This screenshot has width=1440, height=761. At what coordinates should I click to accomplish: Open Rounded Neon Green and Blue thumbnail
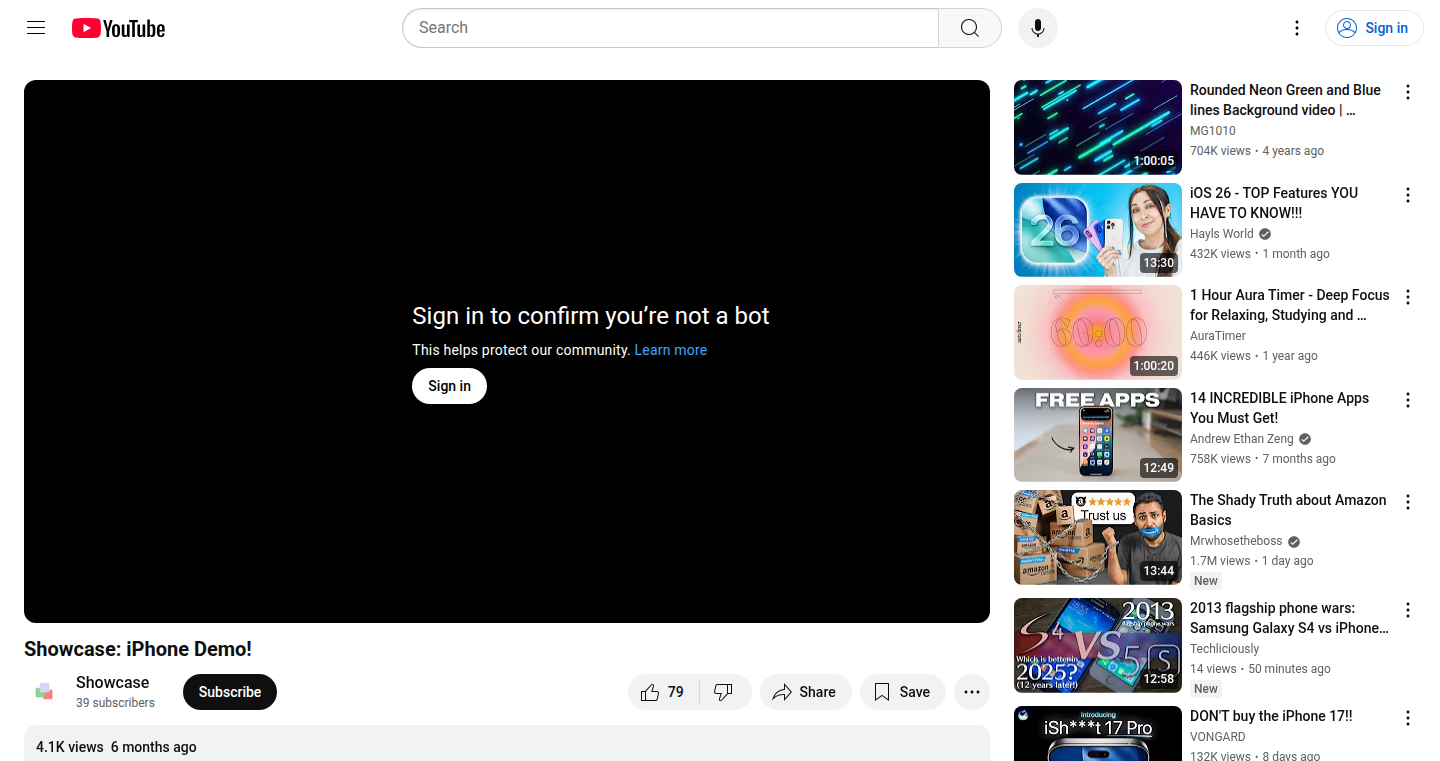[x=1098, y=127]
